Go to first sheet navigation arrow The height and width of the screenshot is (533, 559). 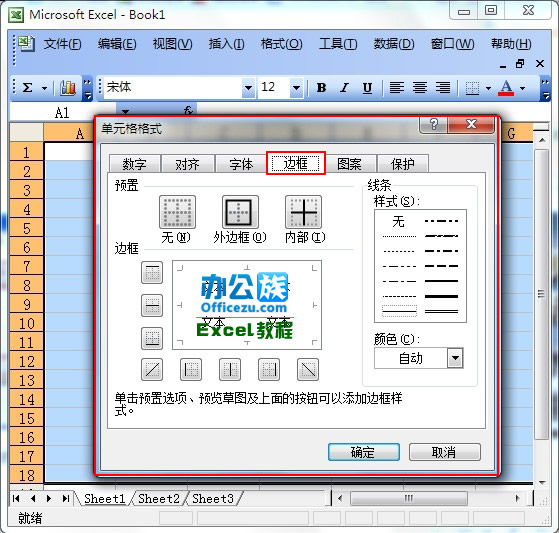(16, 498)
